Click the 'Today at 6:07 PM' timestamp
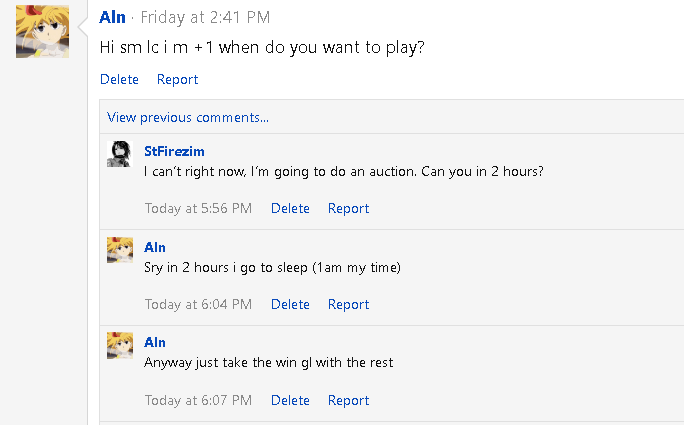The image size is (684, 425). (x=198, y=400)
